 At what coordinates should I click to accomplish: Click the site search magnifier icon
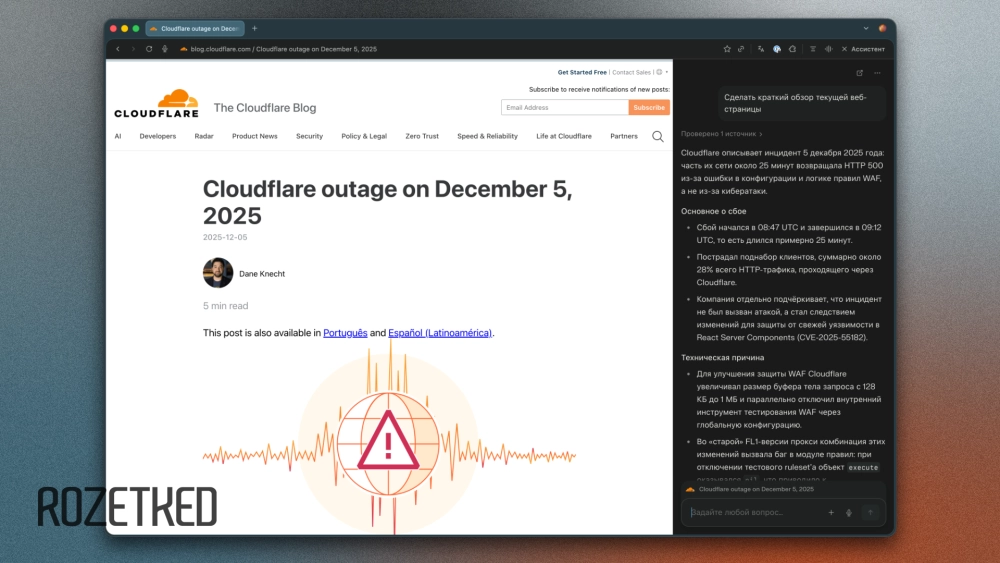657,136
